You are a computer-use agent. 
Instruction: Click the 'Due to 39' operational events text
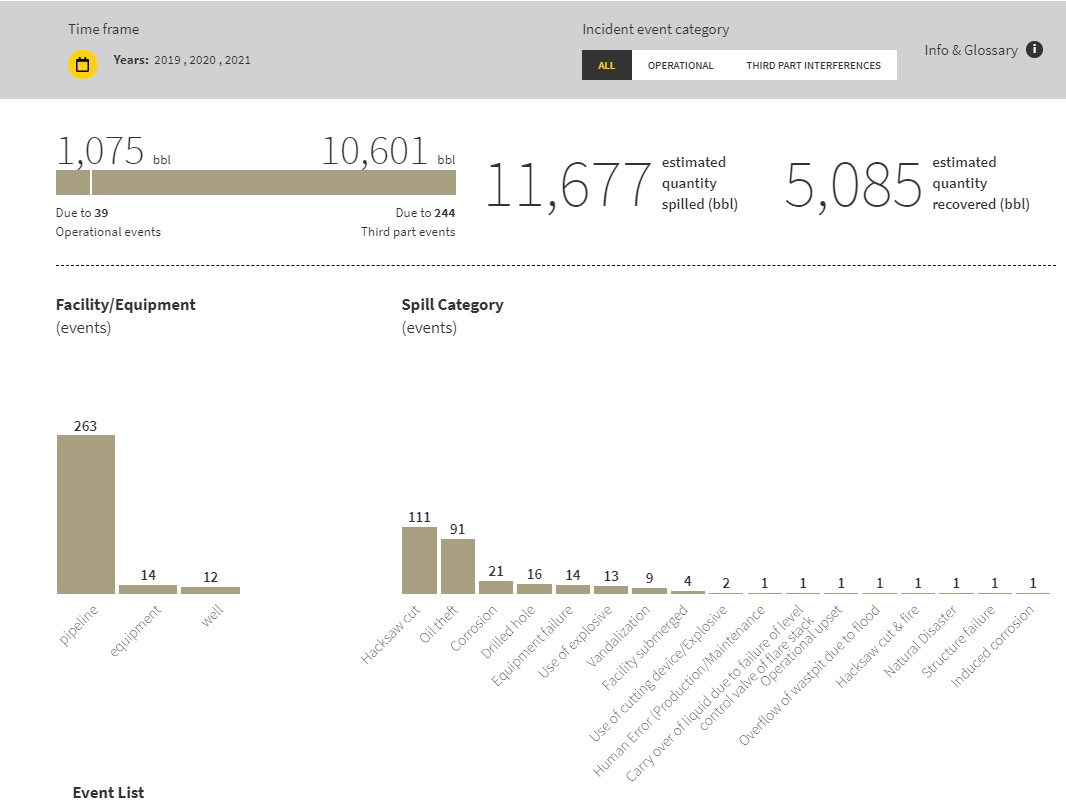[x=82, y=213]
